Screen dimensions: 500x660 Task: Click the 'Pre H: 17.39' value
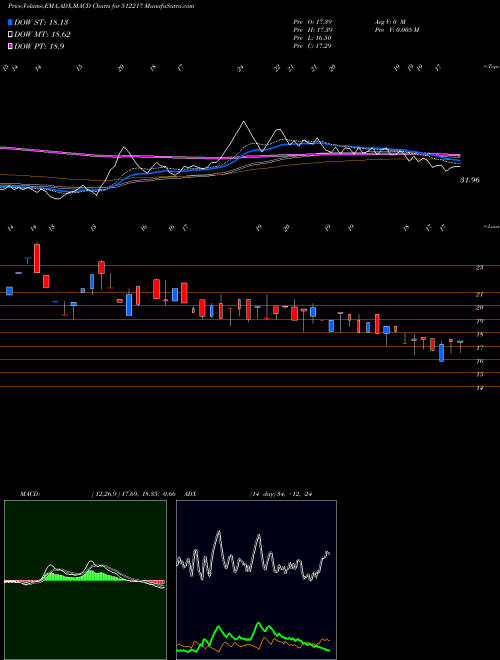[x=314, y=30]
